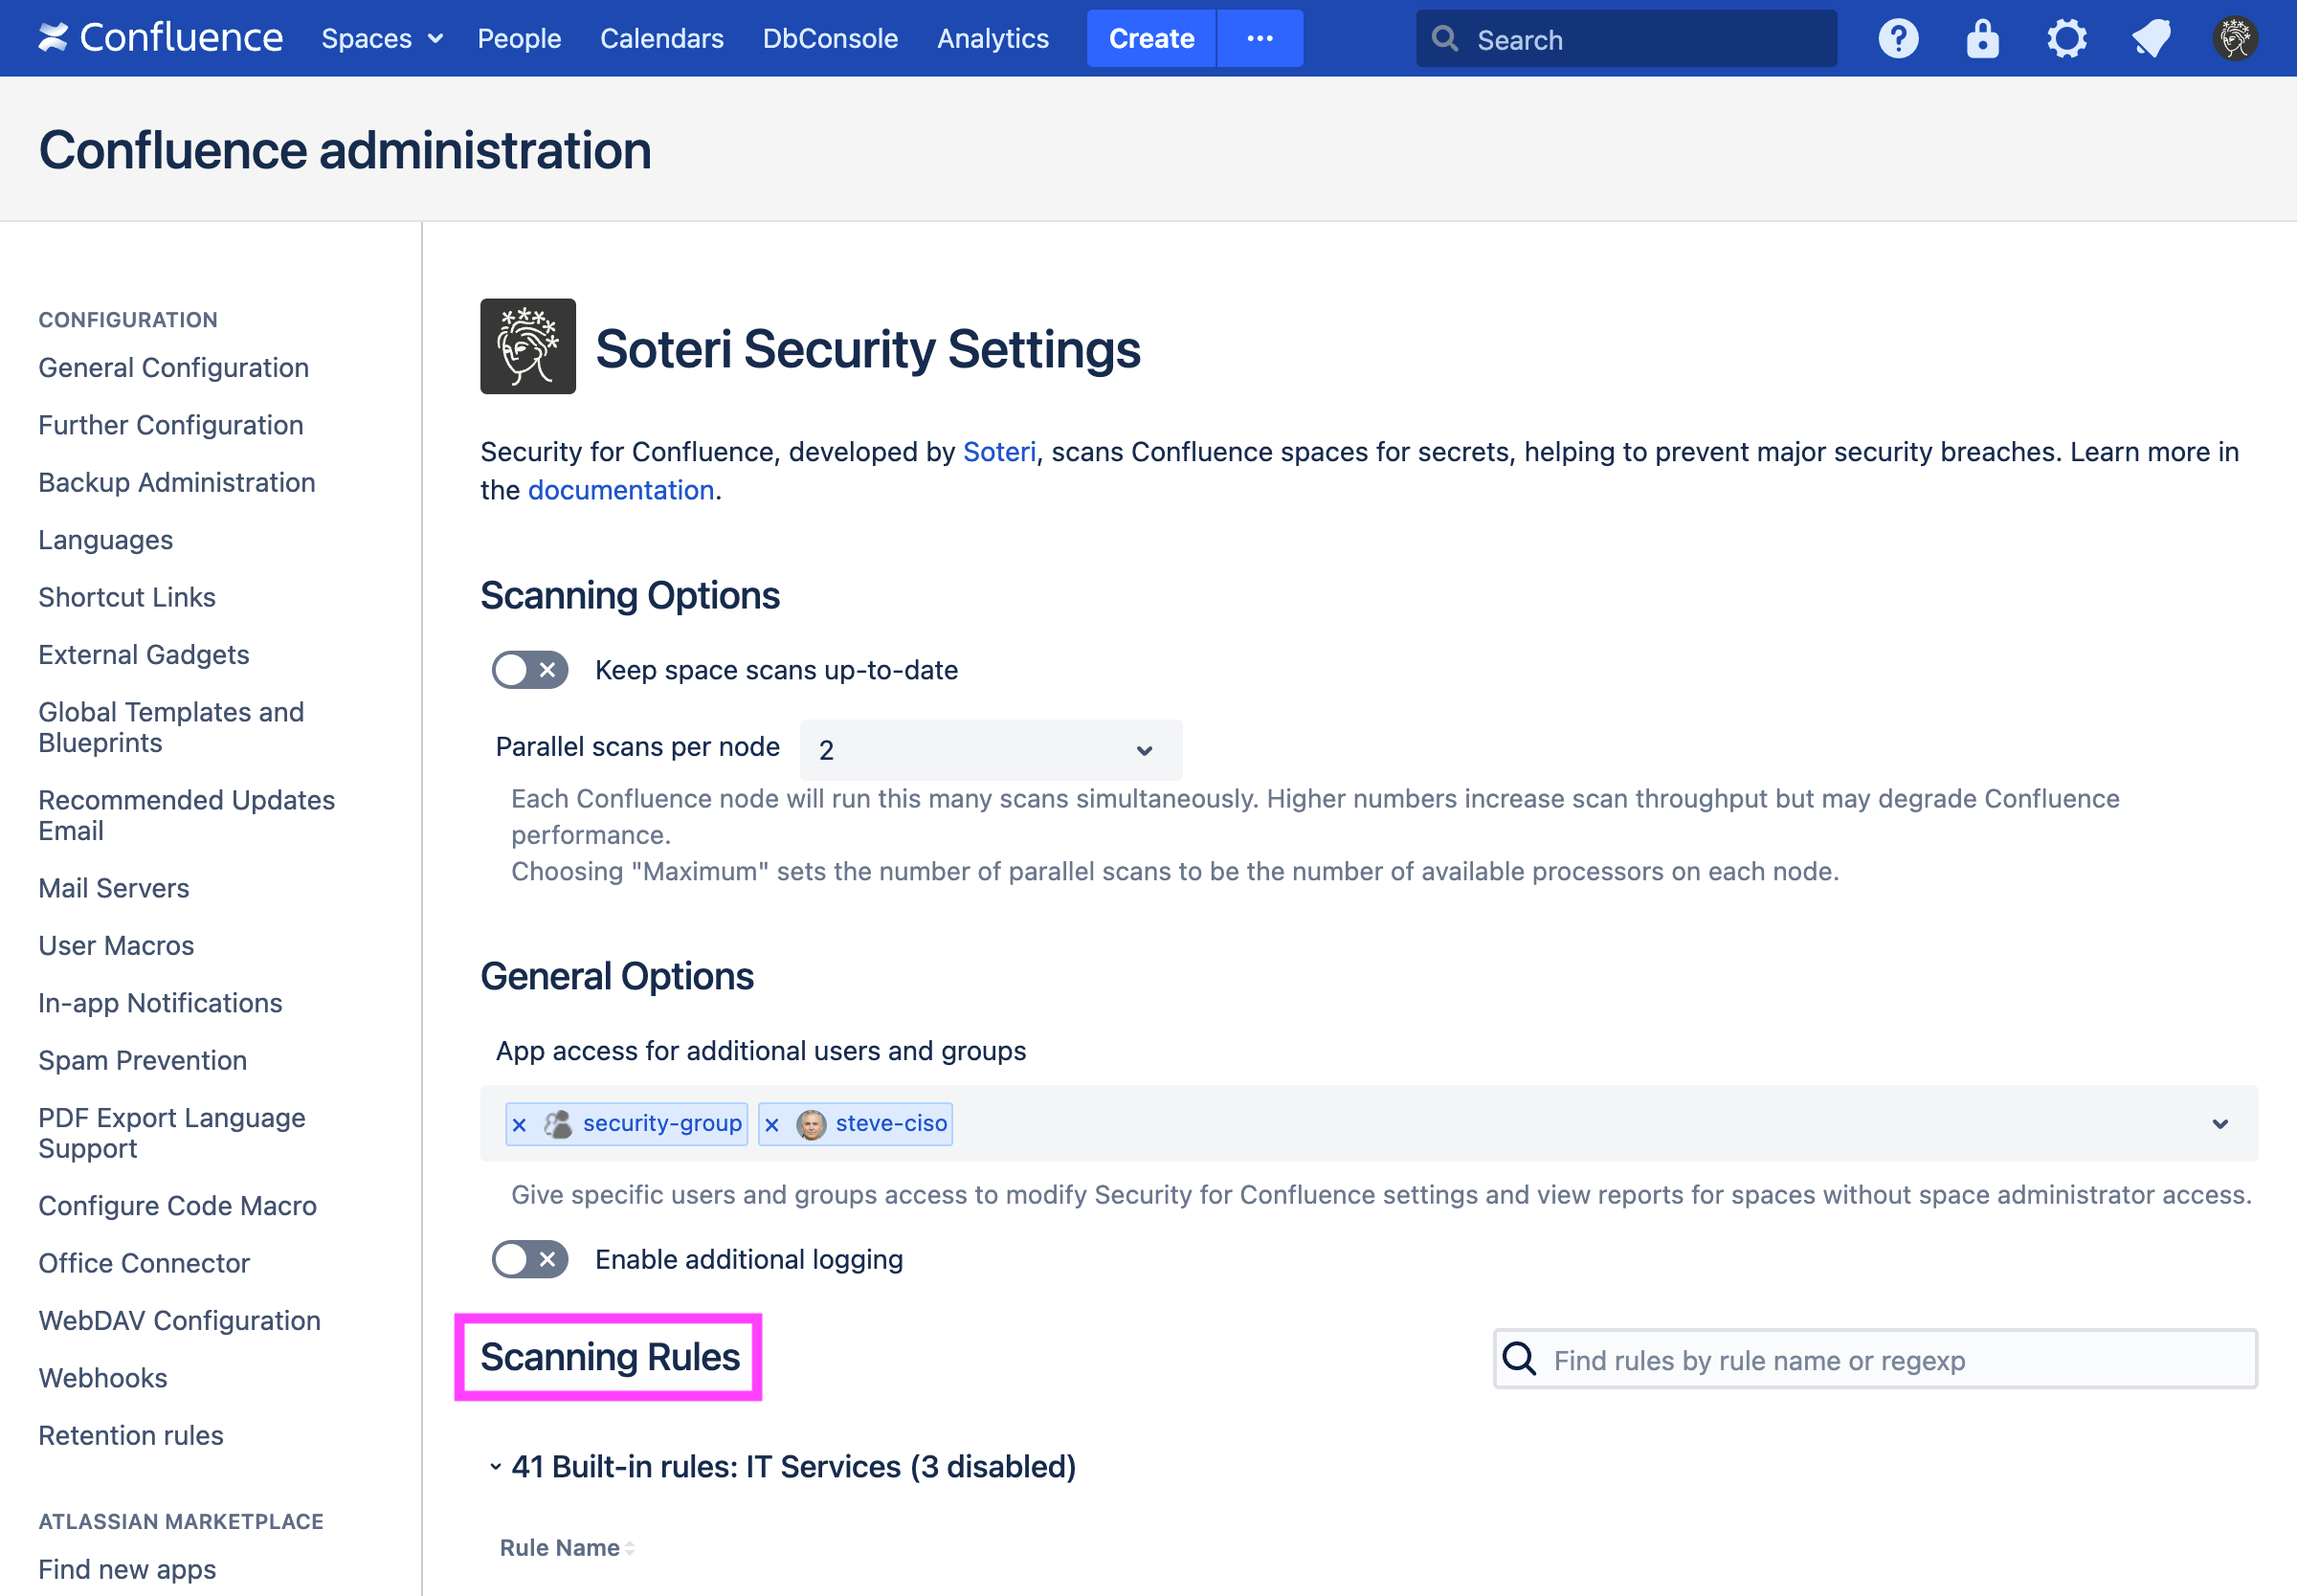Click the tag icon in the header
The width and height of the screenshot is (2297, 1596).
[2150, 37]
